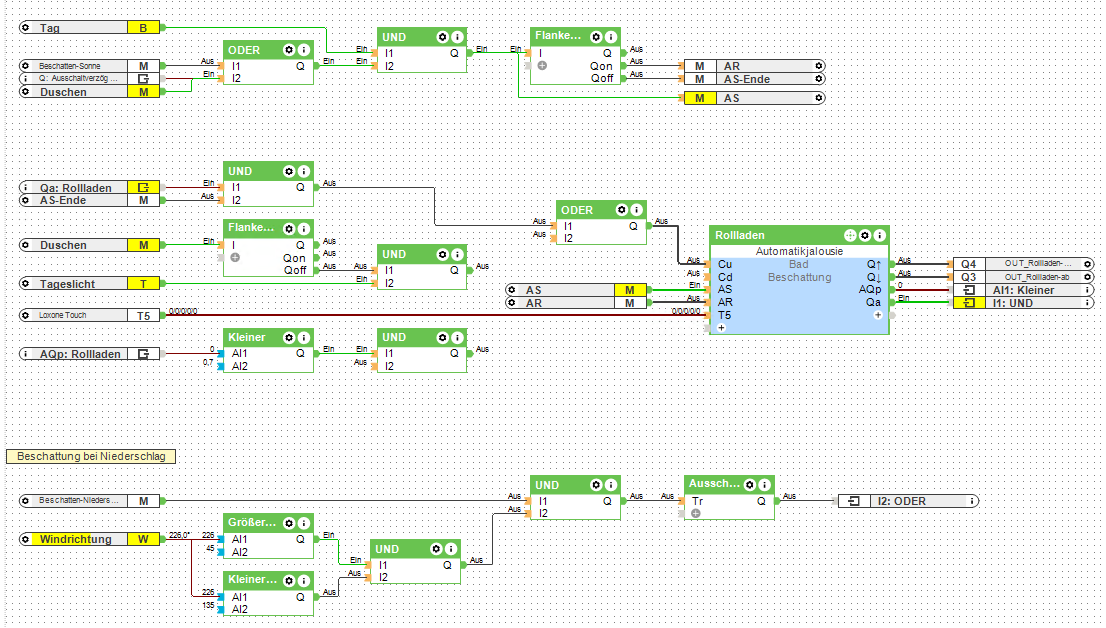Click info icon on AI1: Kleiner reference
The height and width of the screenshot is (628, 1106).
coord(1088,290)
